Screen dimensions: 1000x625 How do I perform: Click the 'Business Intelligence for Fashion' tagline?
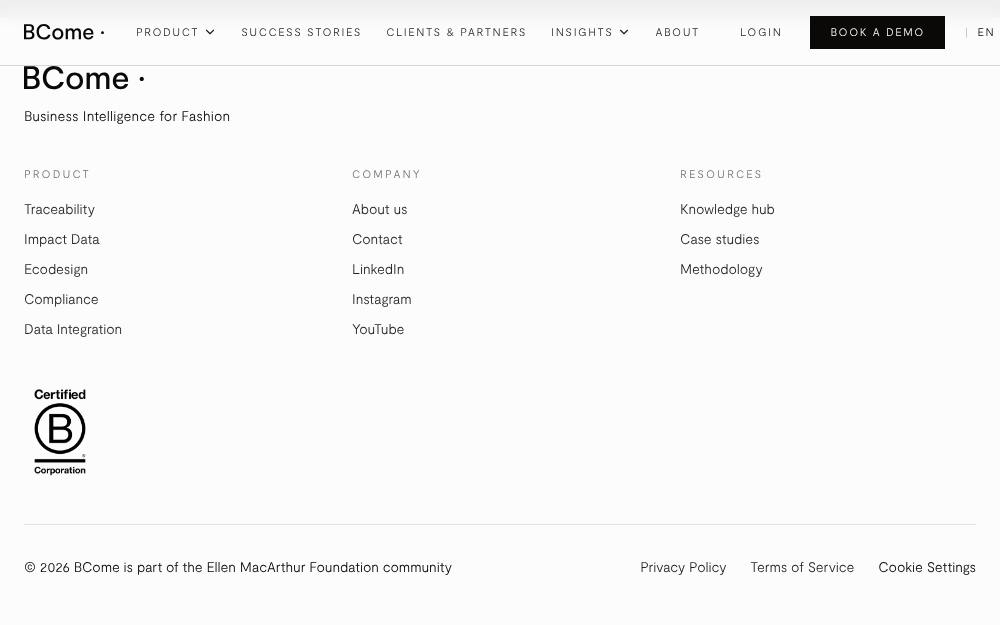coord(127,116)
